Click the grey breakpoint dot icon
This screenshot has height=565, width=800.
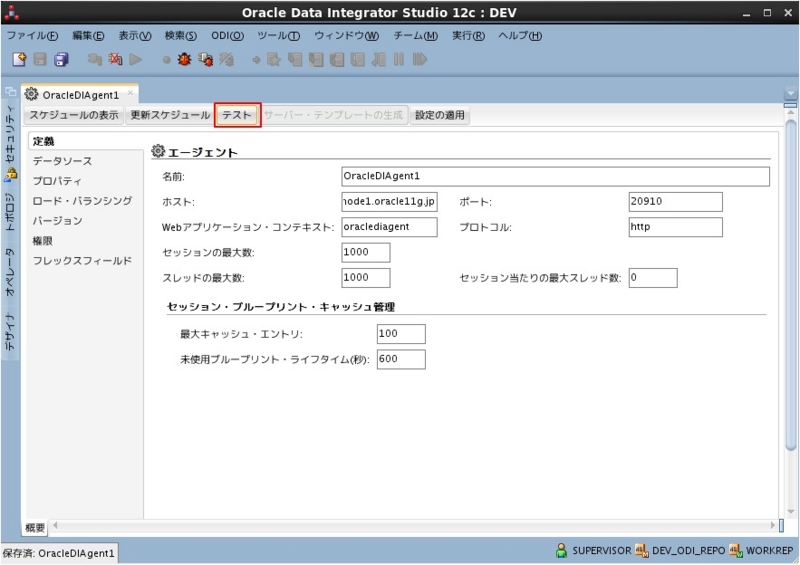click(166, 60)
